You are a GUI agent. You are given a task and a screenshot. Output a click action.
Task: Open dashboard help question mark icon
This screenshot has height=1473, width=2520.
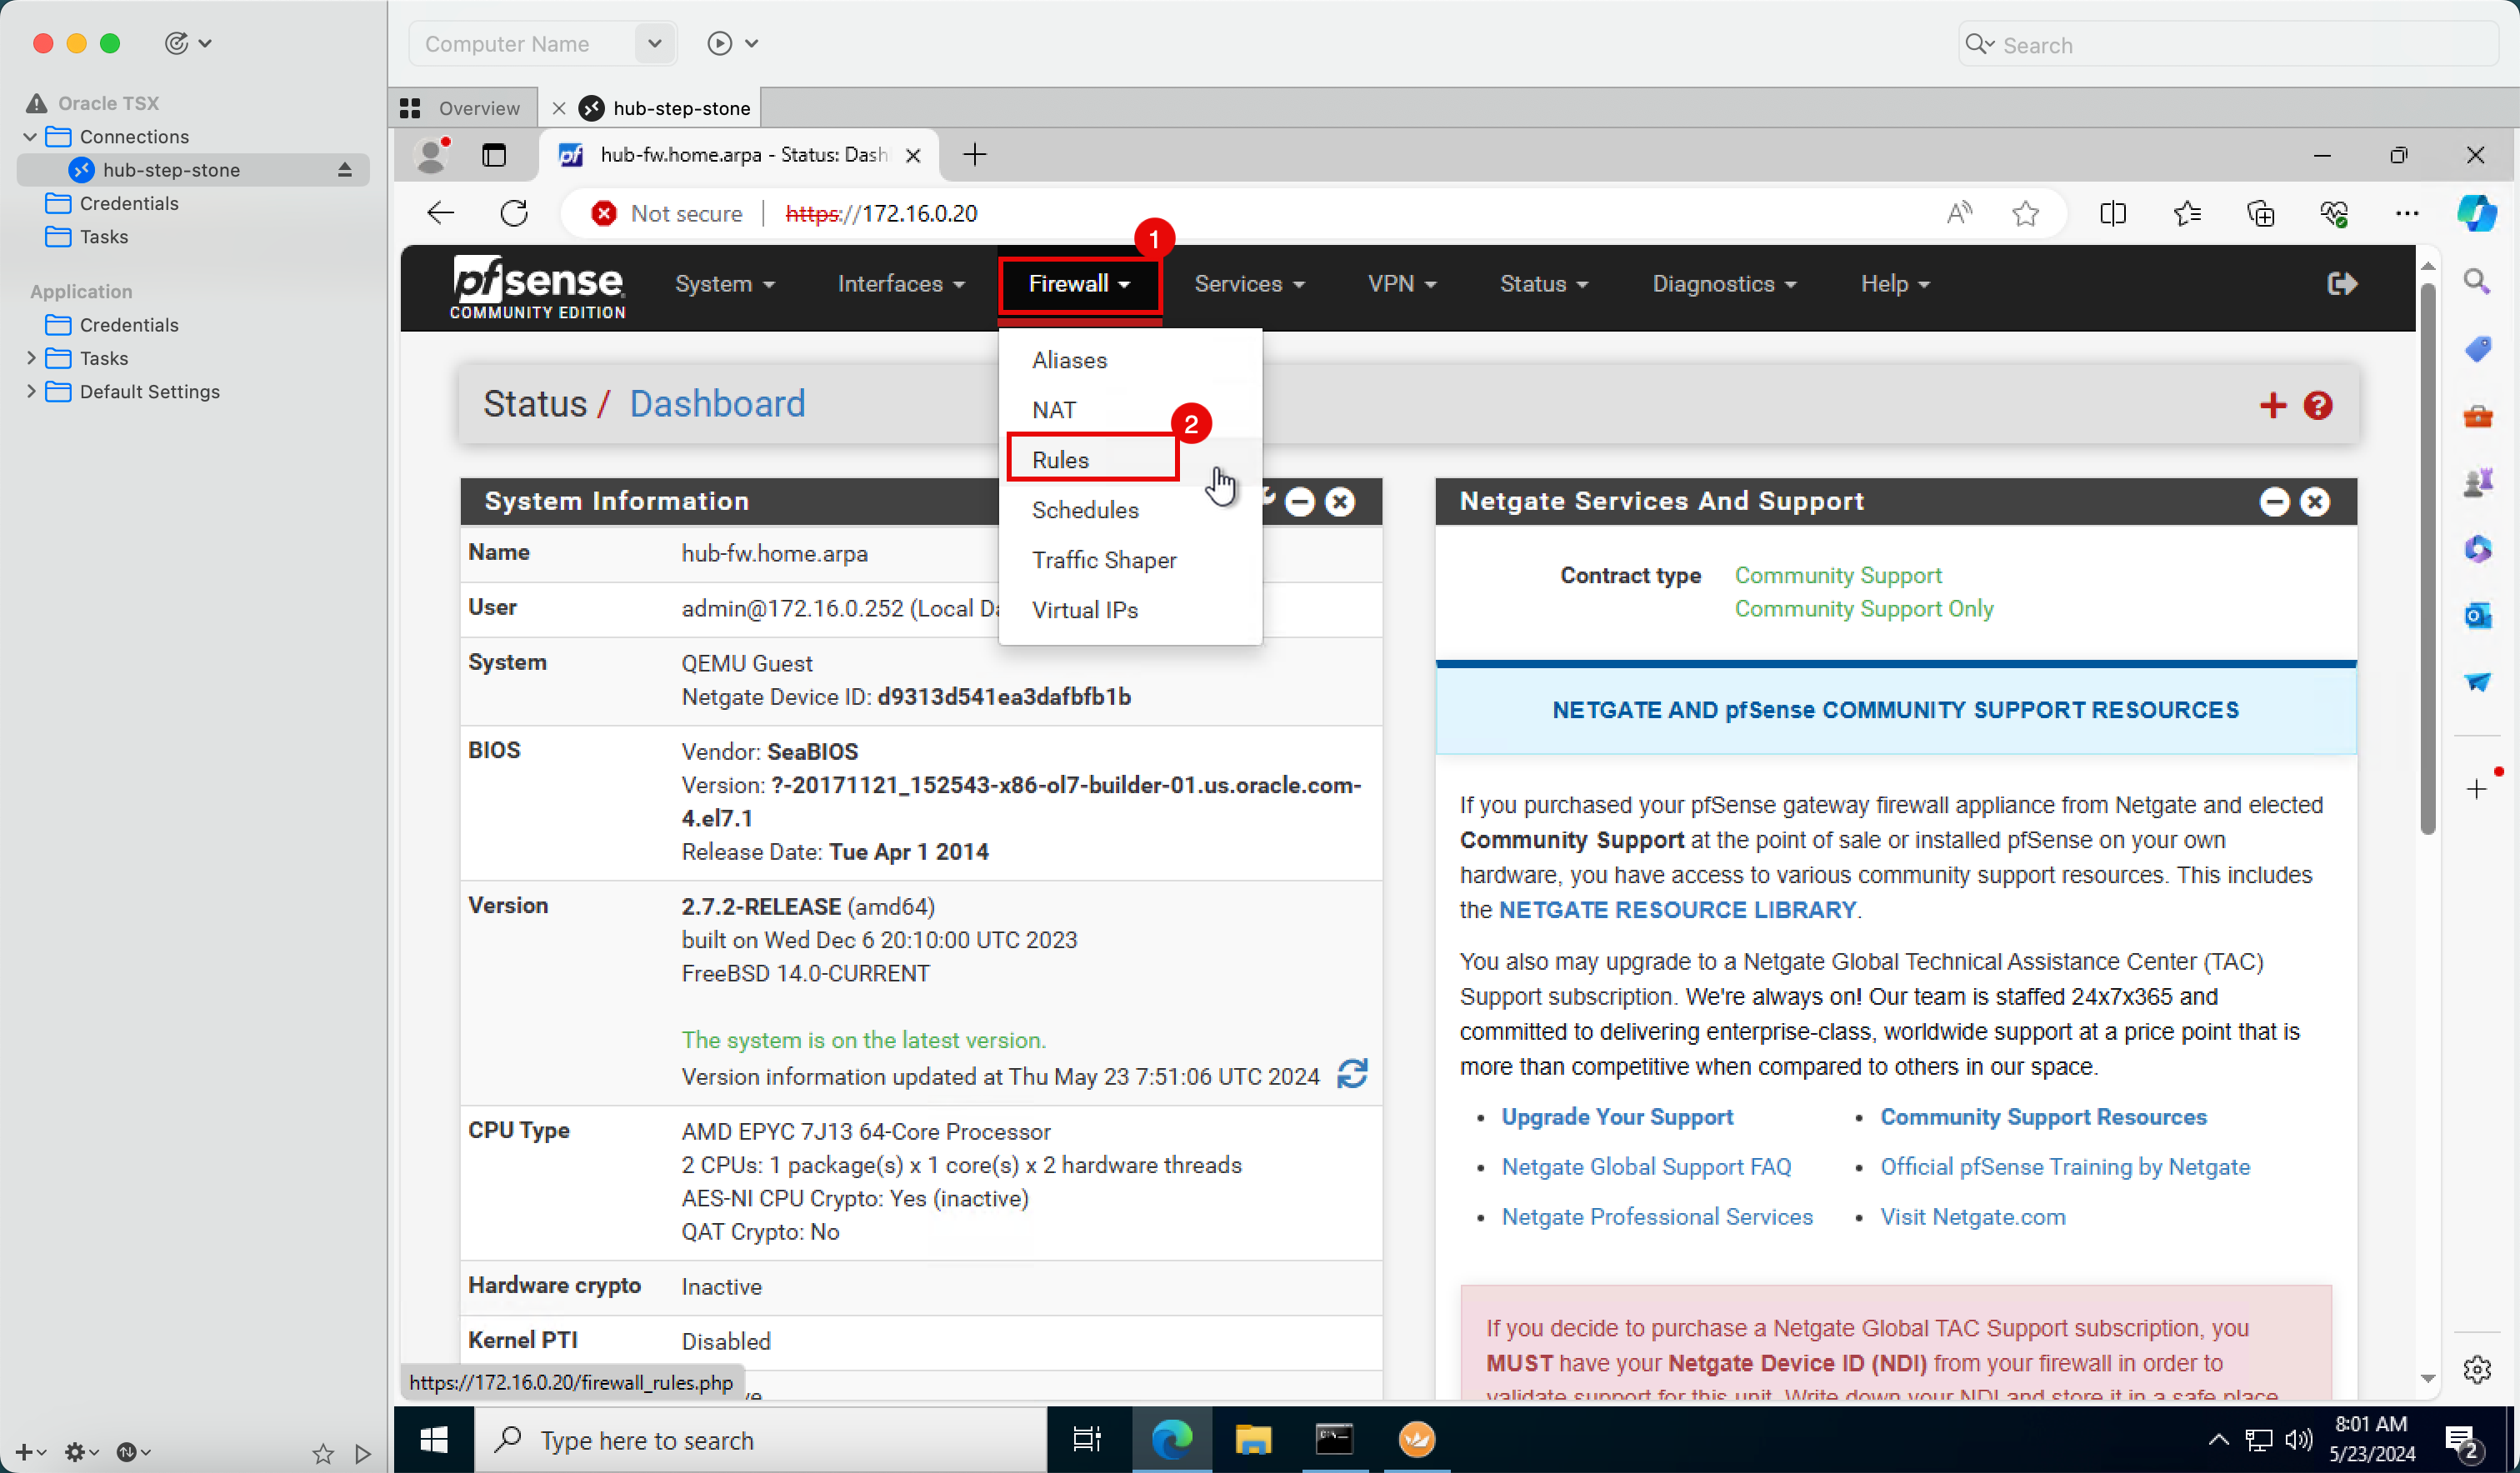click(x=2317, y=405)
